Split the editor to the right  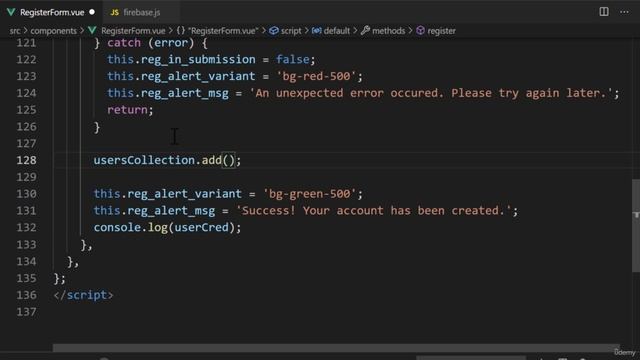[604, 12]
